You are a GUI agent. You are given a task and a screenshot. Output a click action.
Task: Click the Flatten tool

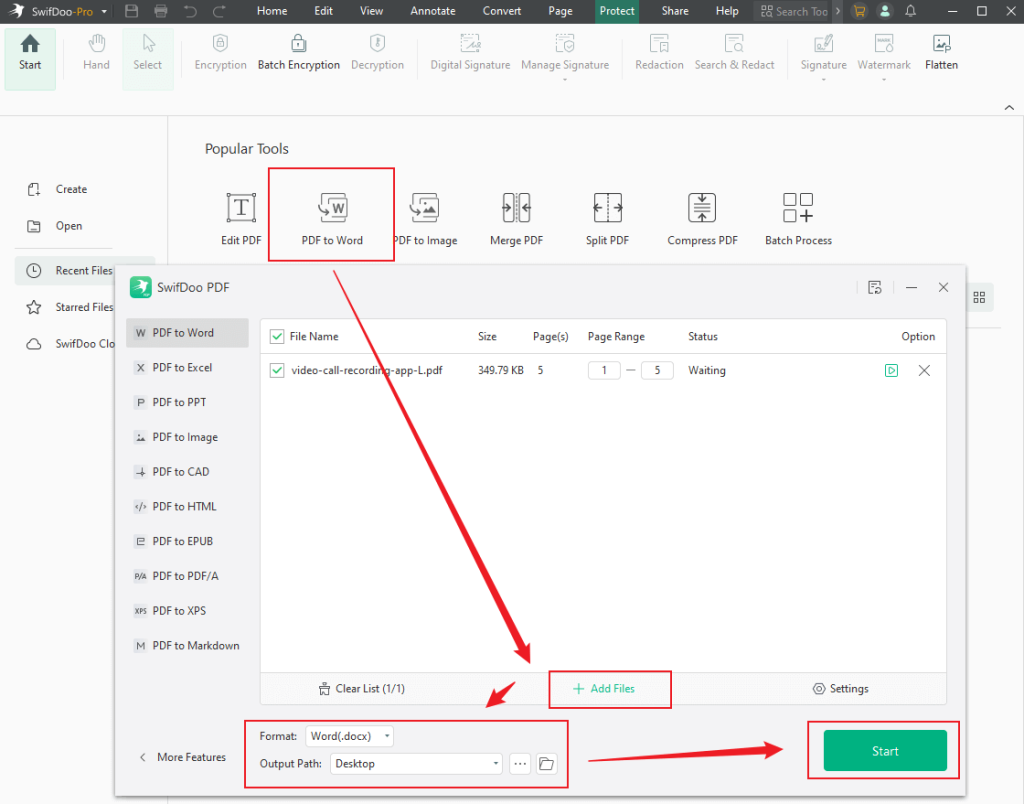941,52
